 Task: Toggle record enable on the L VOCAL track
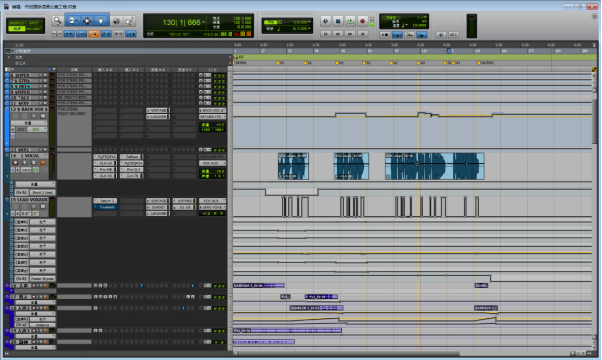pyautogui.click(x=16, y=163)
